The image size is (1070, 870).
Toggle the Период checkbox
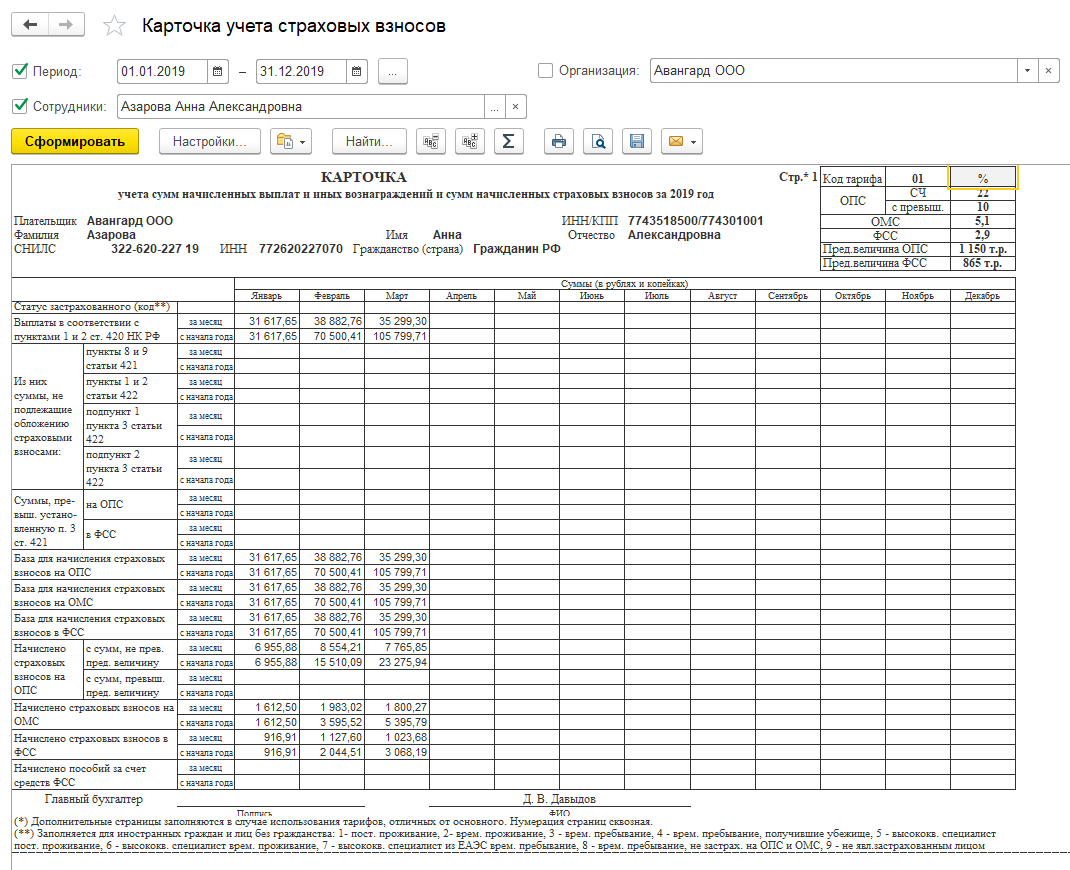[x=20, y=71]
